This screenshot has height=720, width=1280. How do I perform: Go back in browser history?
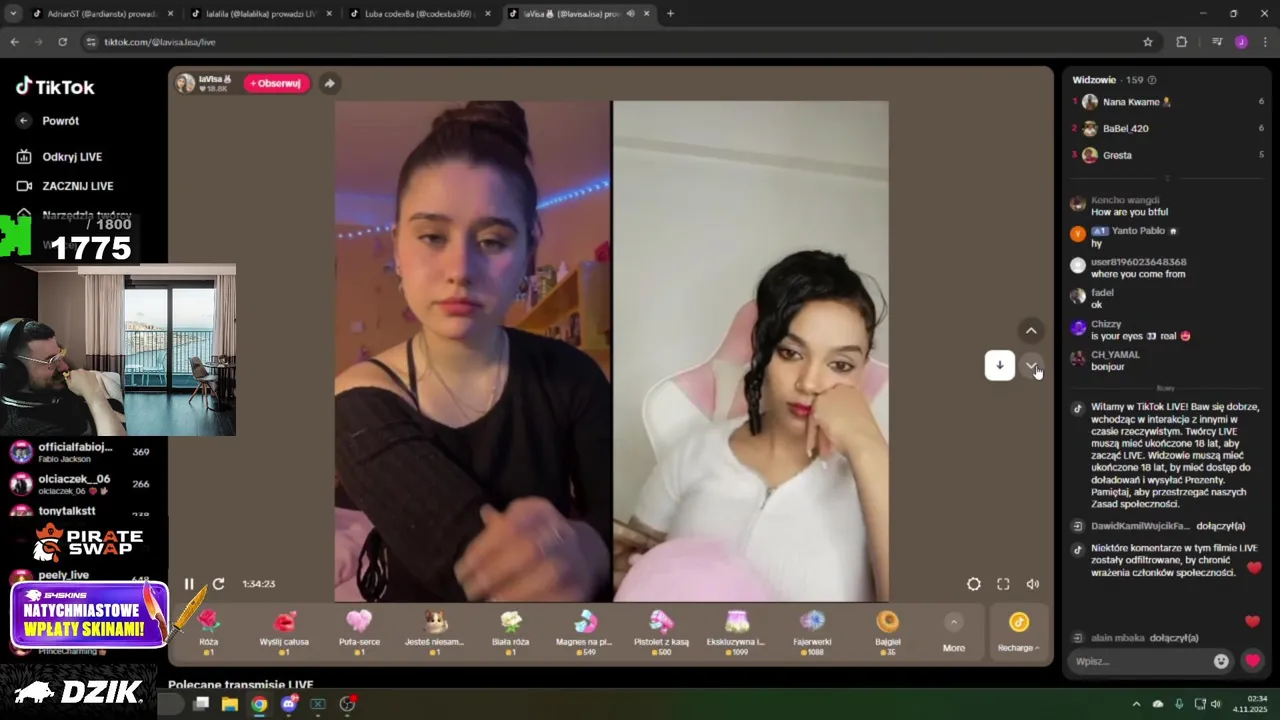pos(14,42)
